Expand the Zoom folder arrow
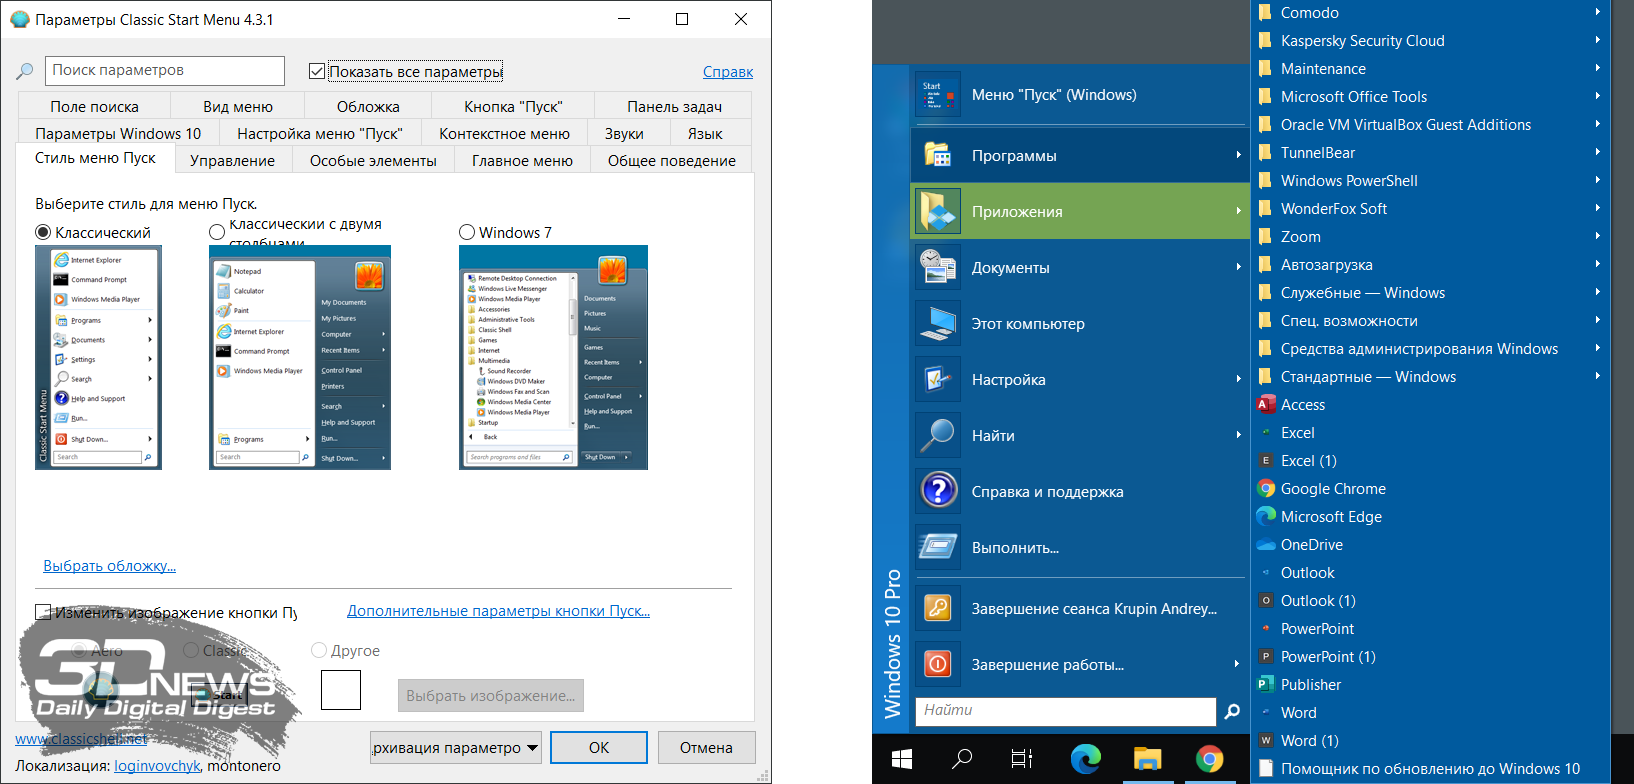This screenshot has height=784, width=1634. (x=1598, y=236)
